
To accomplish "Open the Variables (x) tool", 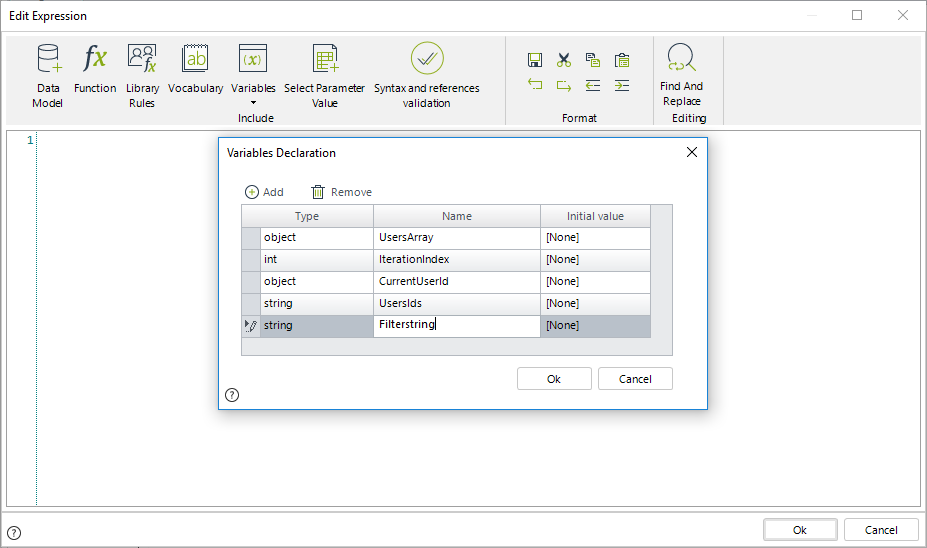I will [253, 69].
